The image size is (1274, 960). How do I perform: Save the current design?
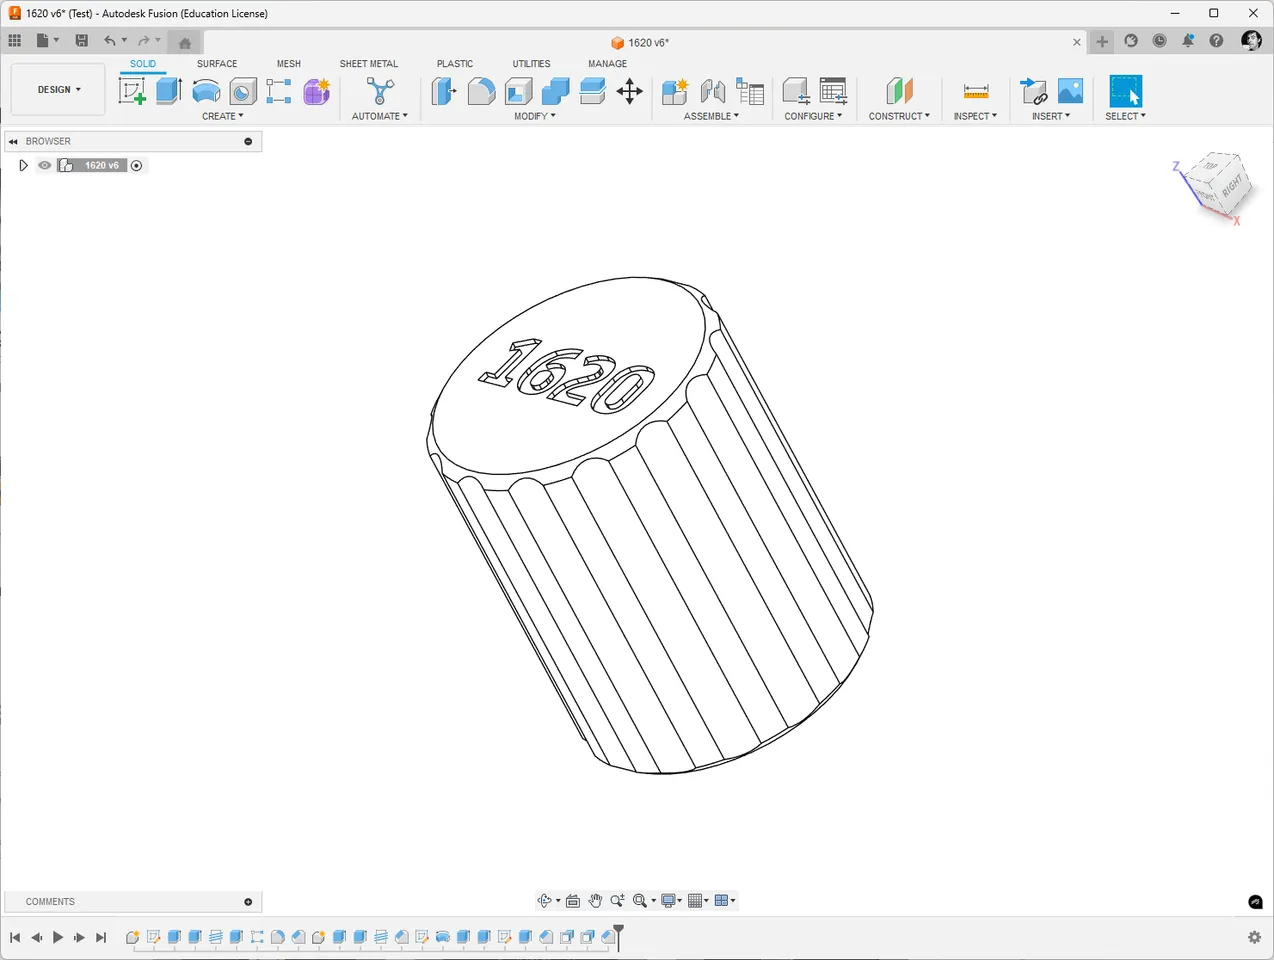[x=82, y=39]
